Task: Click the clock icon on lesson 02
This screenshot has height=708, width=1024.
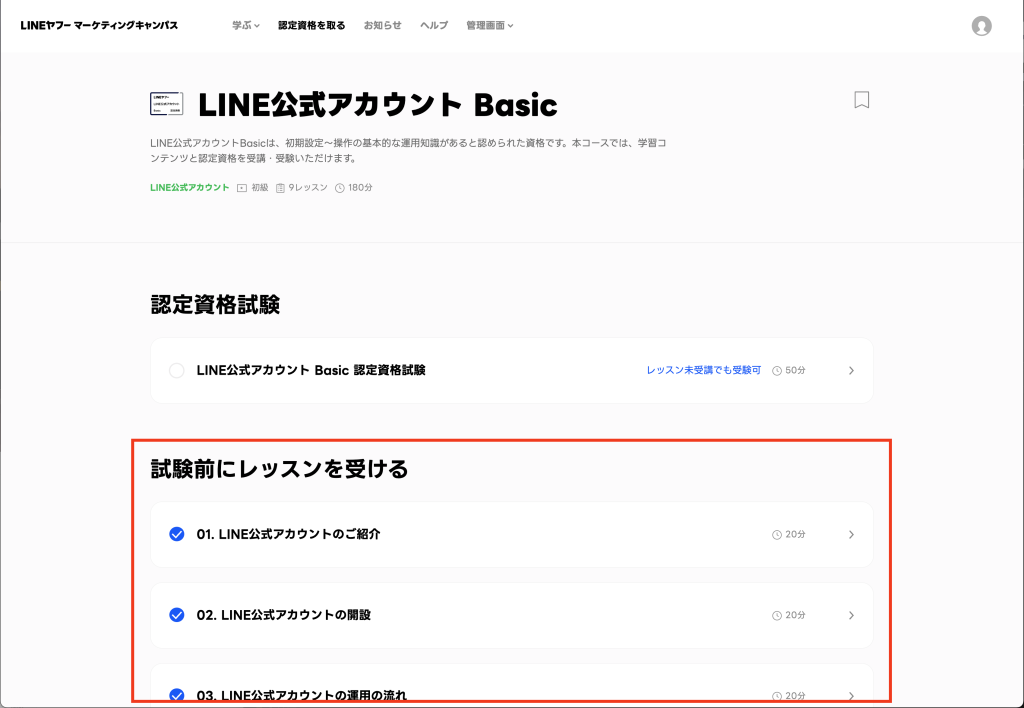Action: (777, 615)
